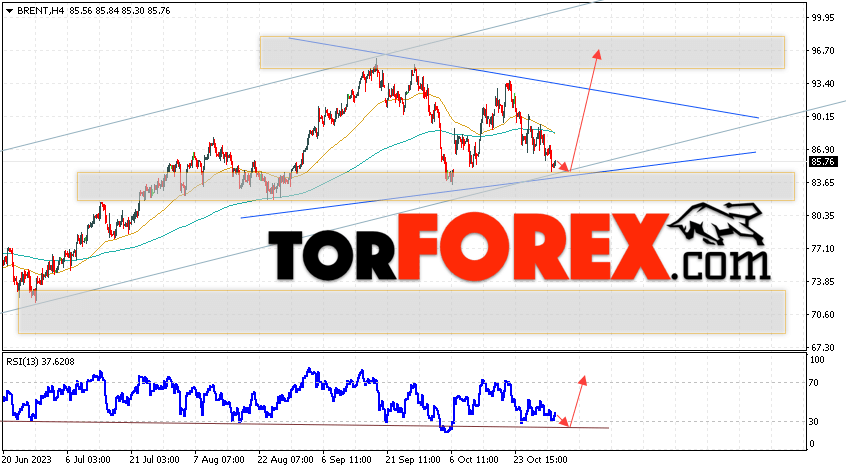The image size is (846, 471).
Task: Click the 99.95 price axis label
Action: [x=823, y=18]
